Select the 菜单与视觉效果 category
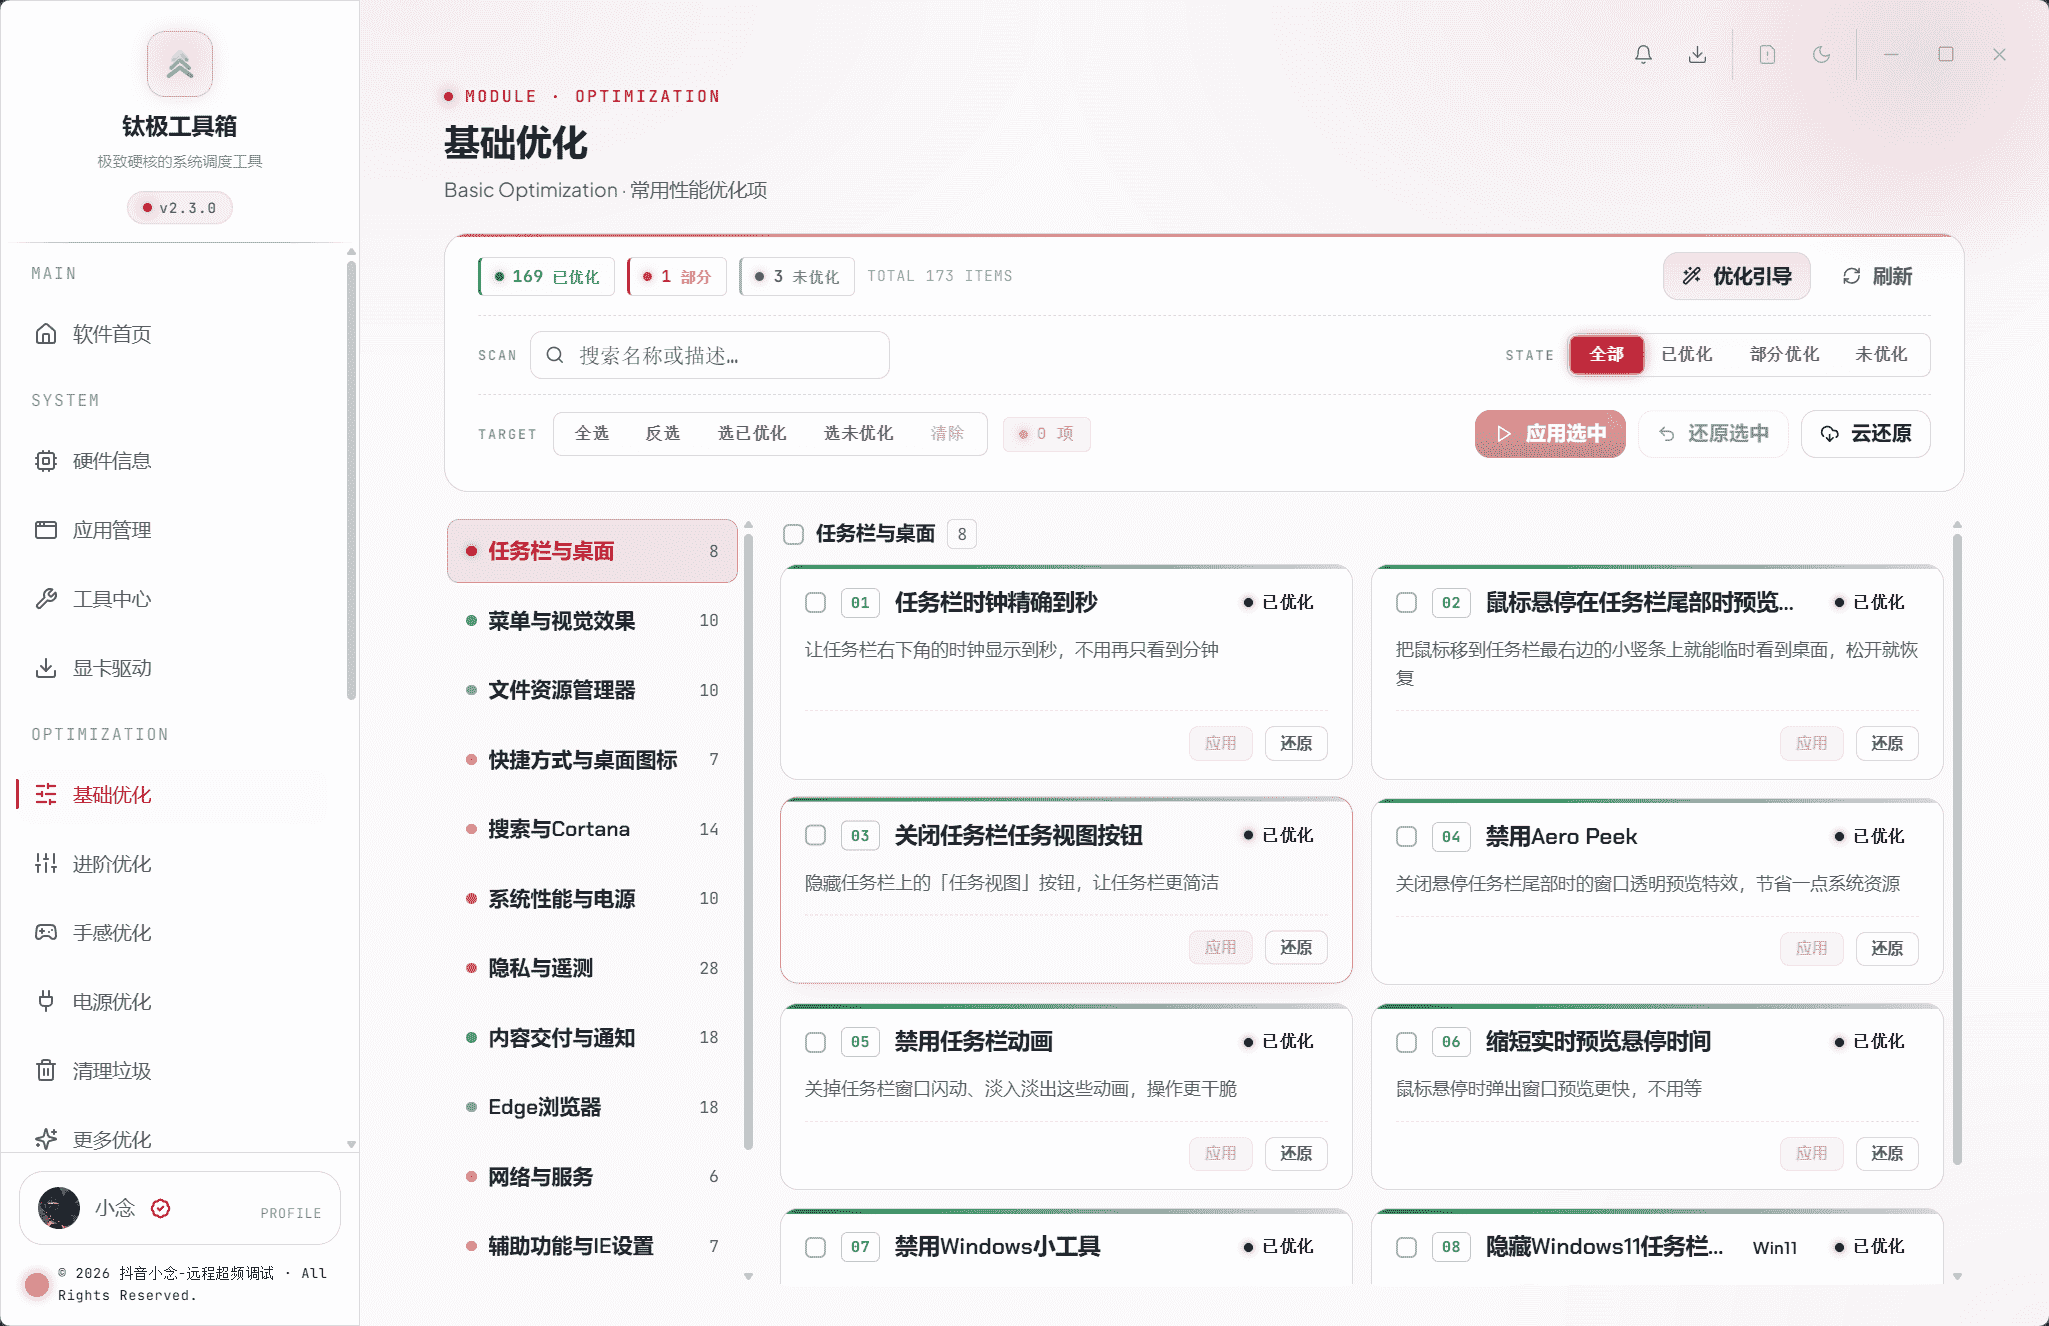The image size is (2049, 1326). coord(592,621)
